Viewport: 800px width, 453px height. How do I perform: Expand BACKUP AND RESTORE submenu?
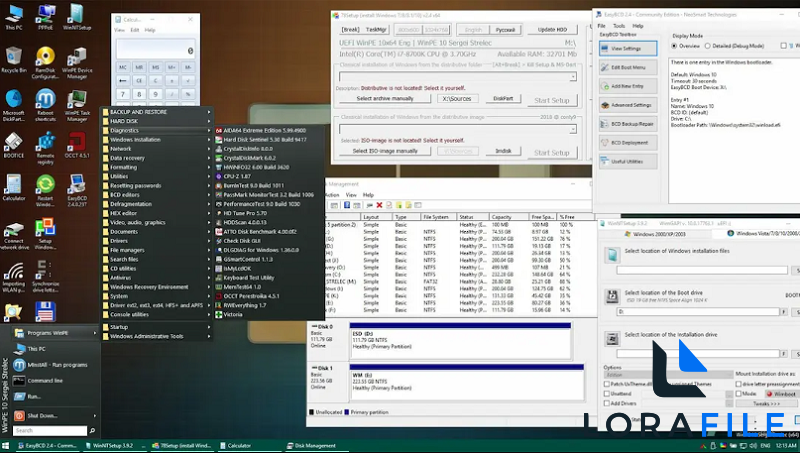click(157, 112)
